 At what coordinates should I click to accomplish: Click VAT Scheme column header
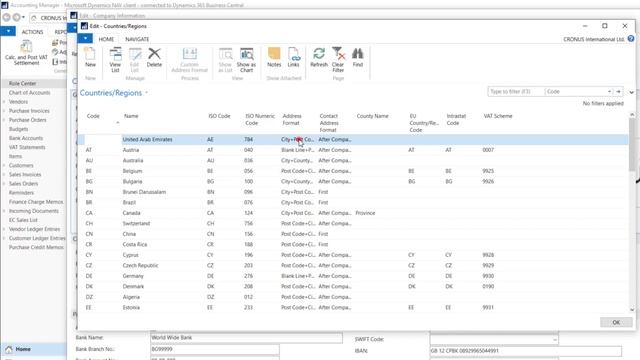498,116
